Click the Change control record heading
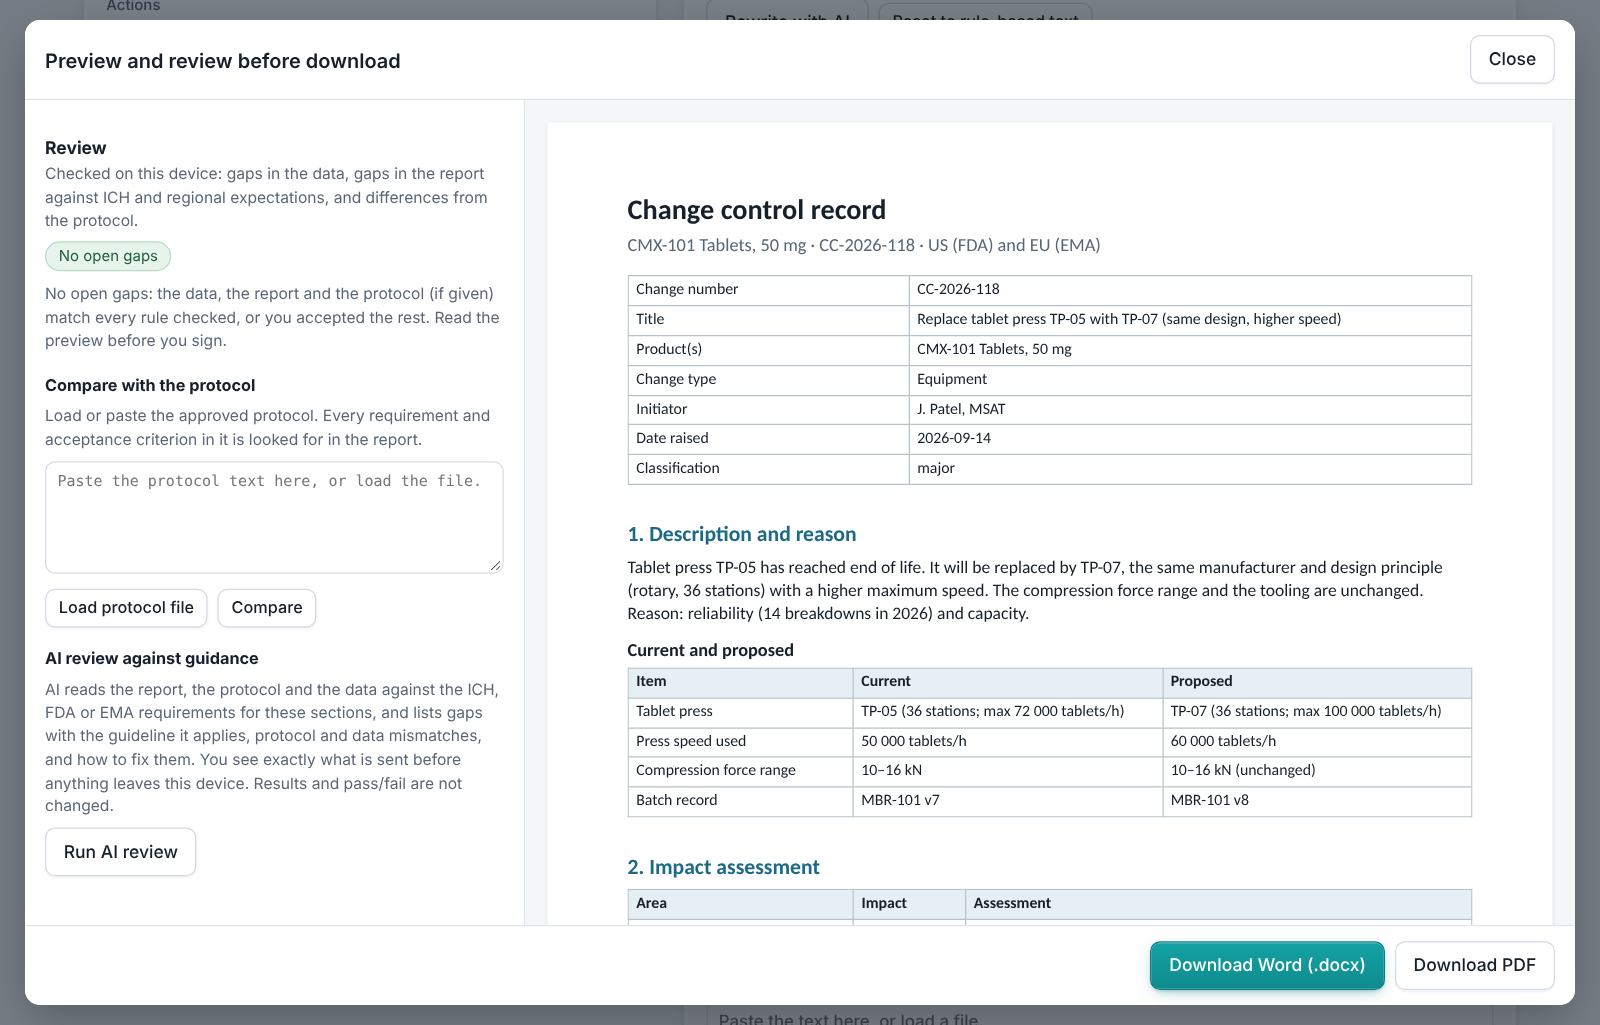This screenshot has height=1025, width=1600. click(756, 210)
